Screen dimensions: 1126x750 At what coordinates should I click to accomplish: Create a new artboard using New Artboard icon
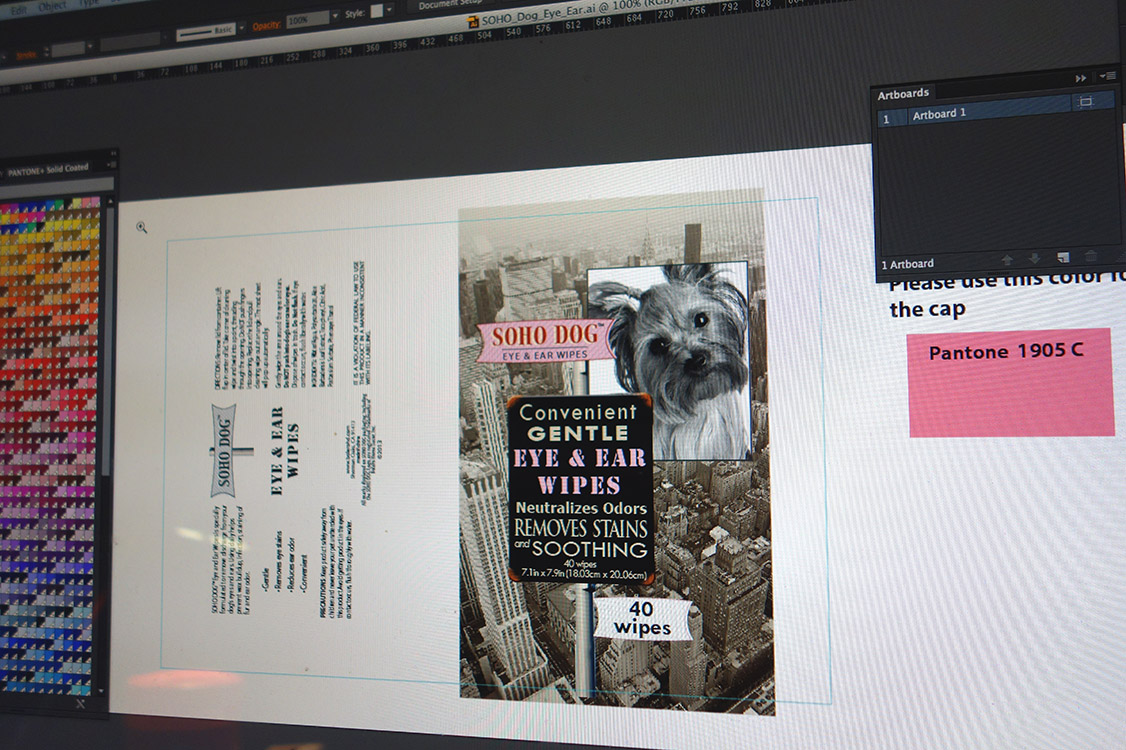pyautogui.click(x=1063, y=257)
